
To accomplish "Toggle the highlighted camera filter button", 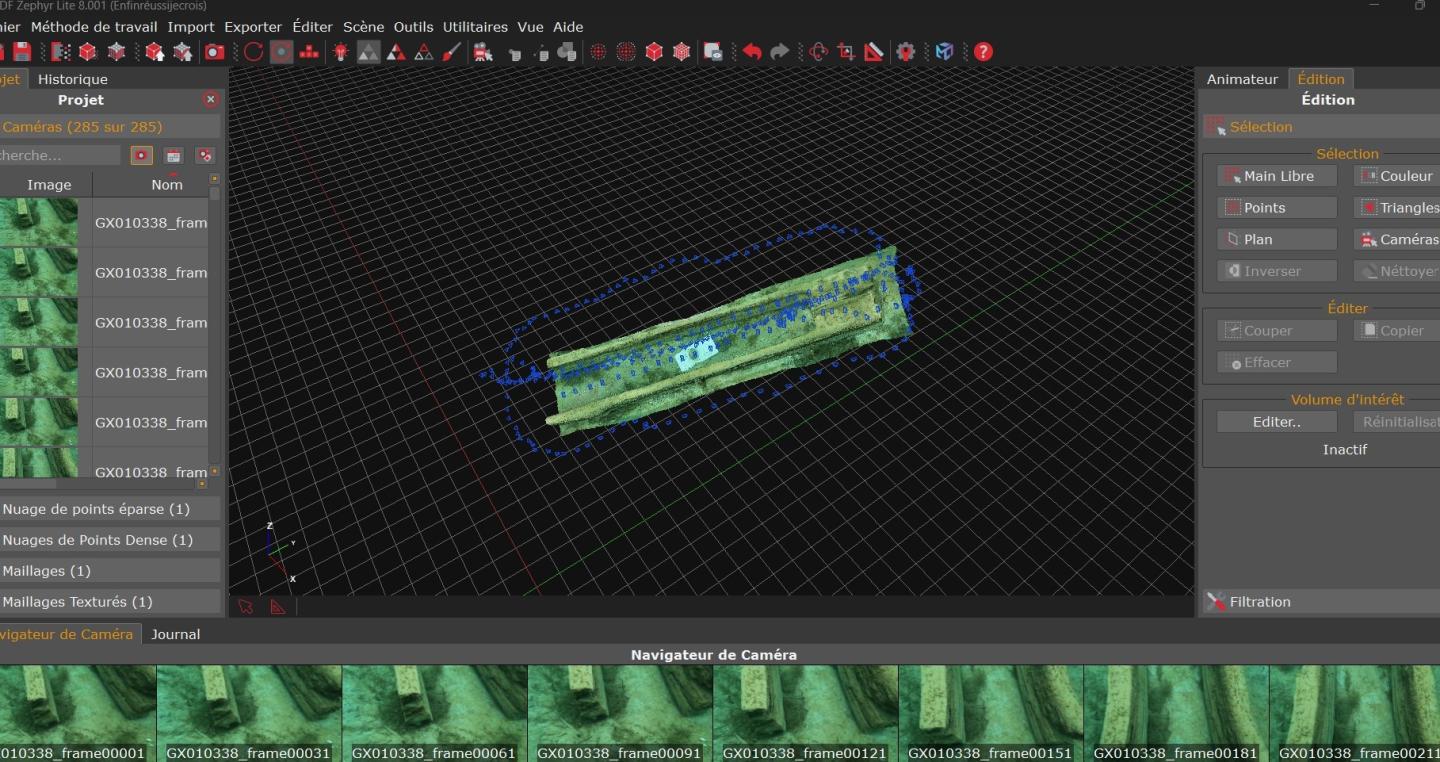I will [141, 156].
